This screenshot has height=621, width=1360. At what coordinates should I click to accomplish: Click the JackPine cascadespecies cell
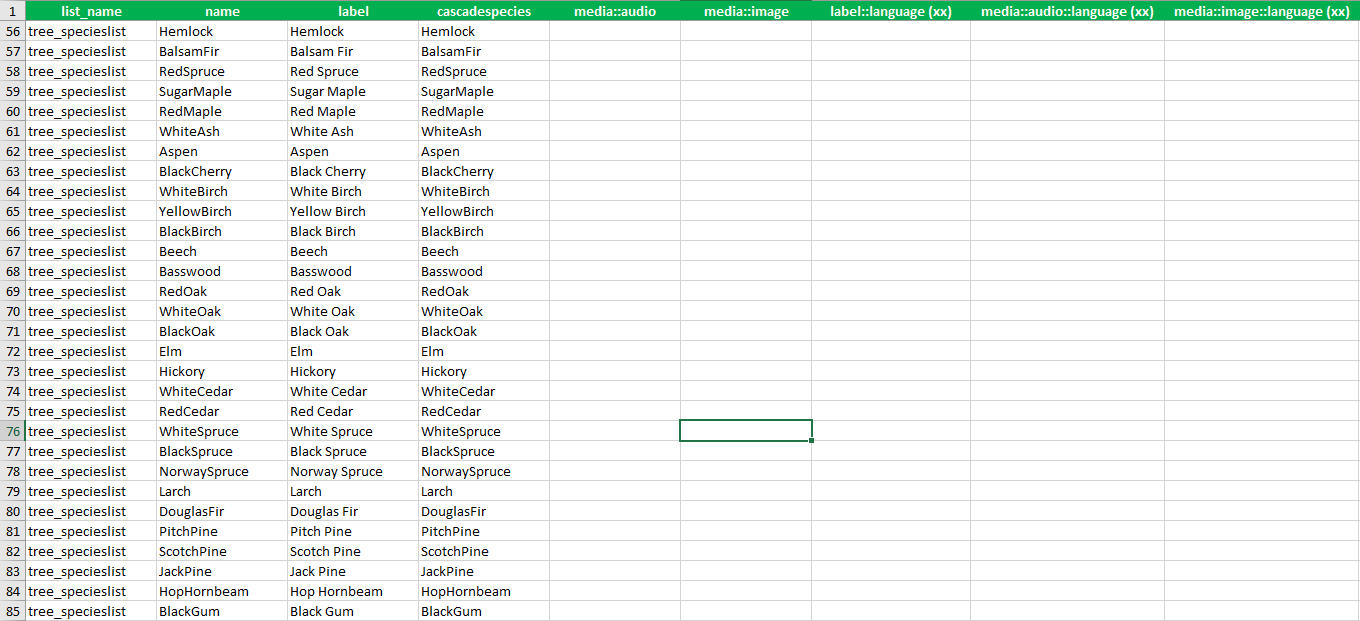484,571
